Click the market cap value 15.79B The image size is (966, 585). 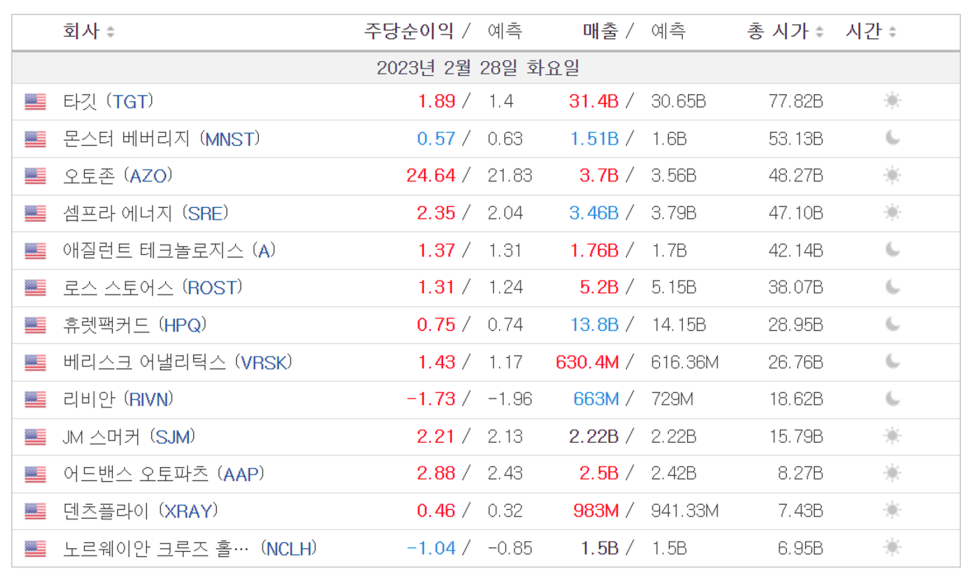(x=795, y=437)
